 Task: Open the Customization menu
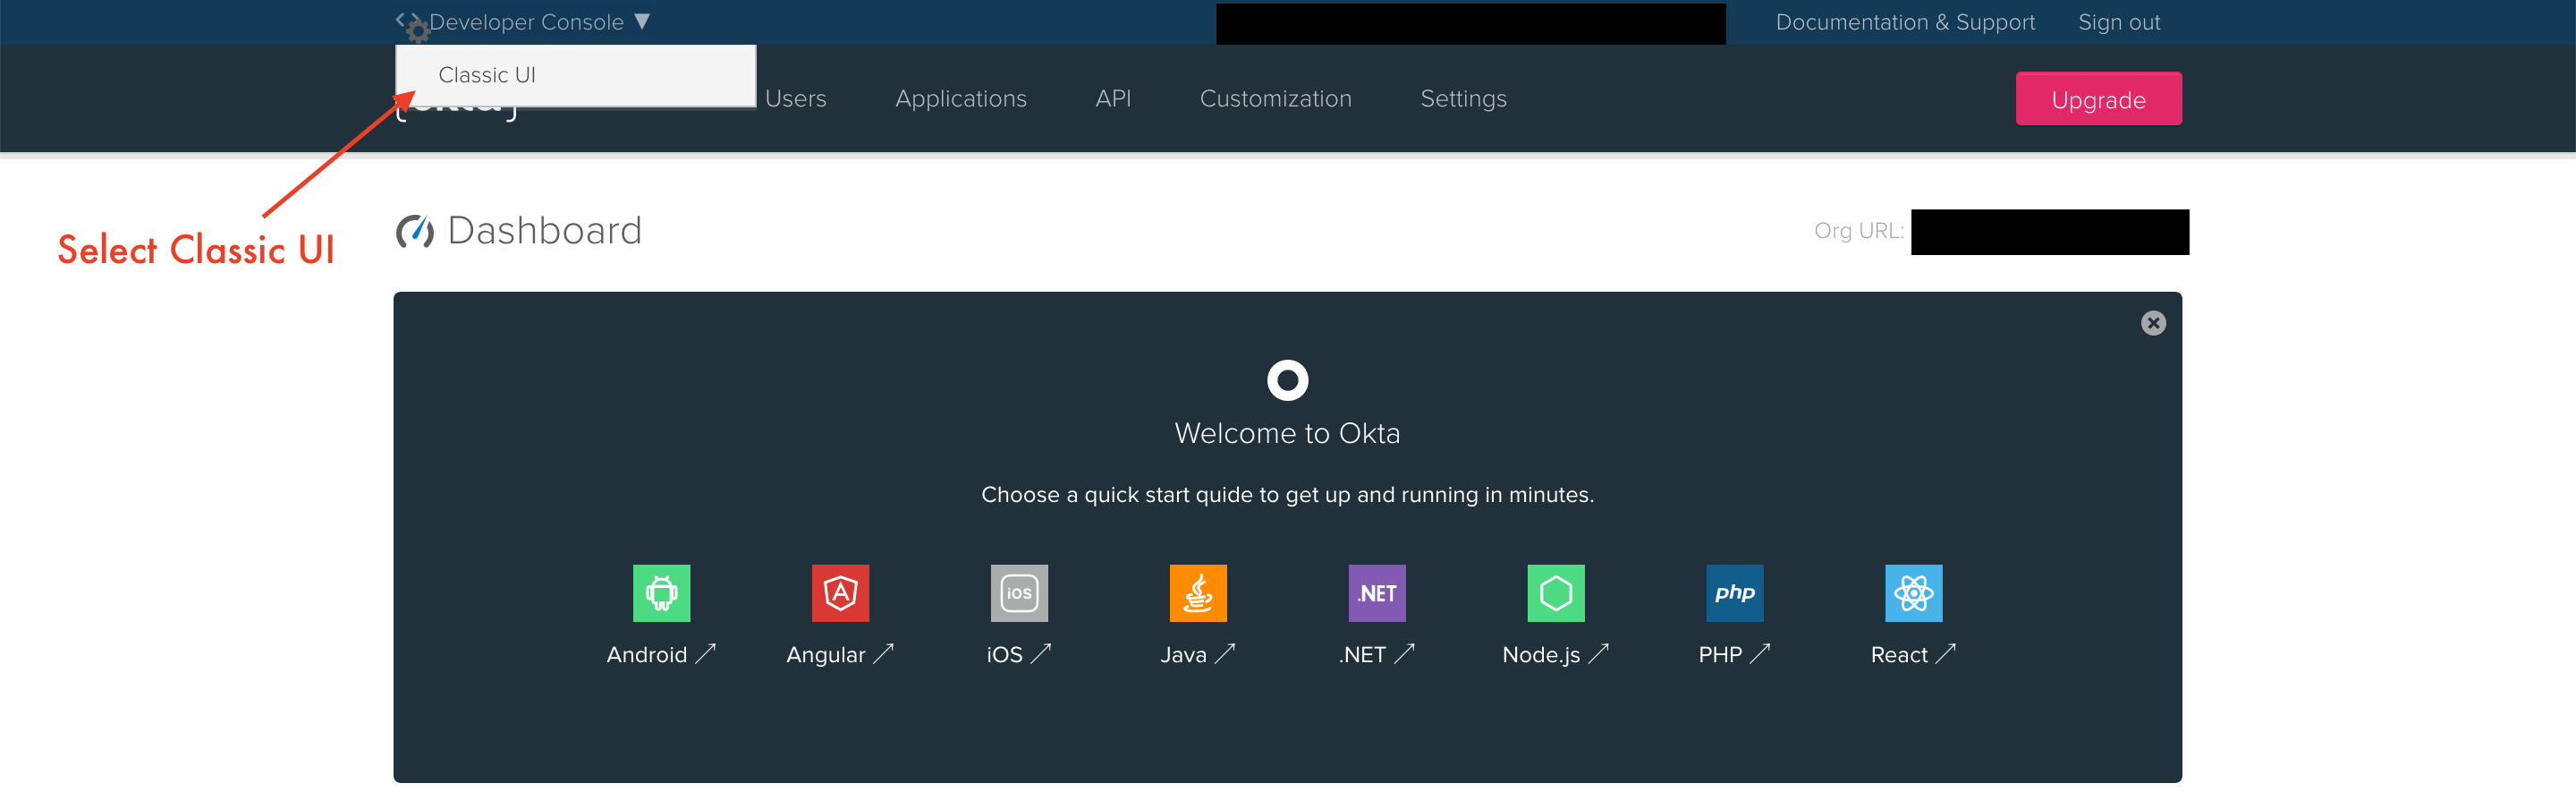tap(1276, 99)
